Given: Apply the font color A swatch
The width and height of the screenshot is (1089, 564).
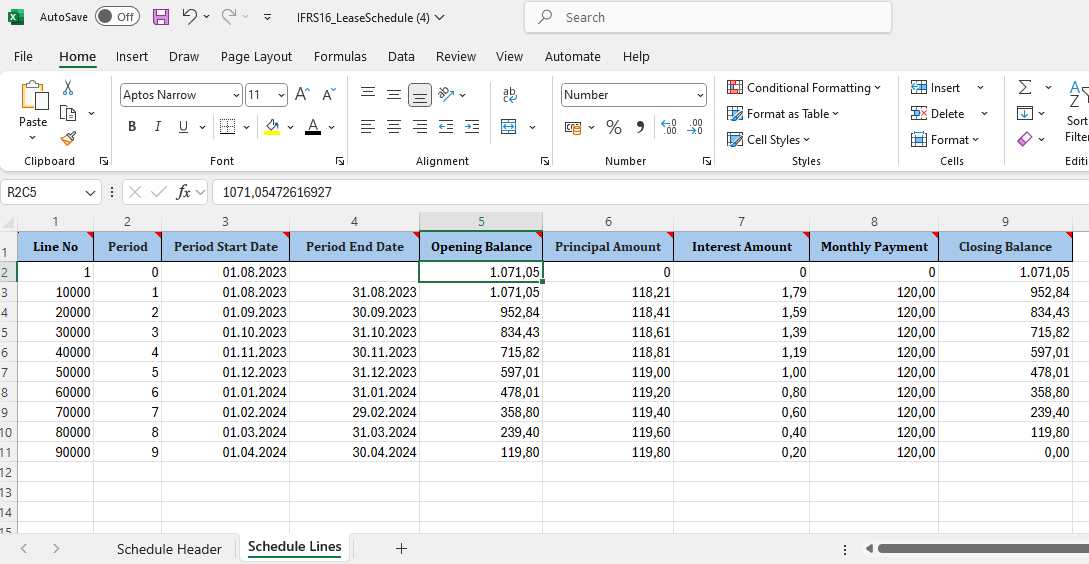Looking at the screenshot, I should click(313, 126).
